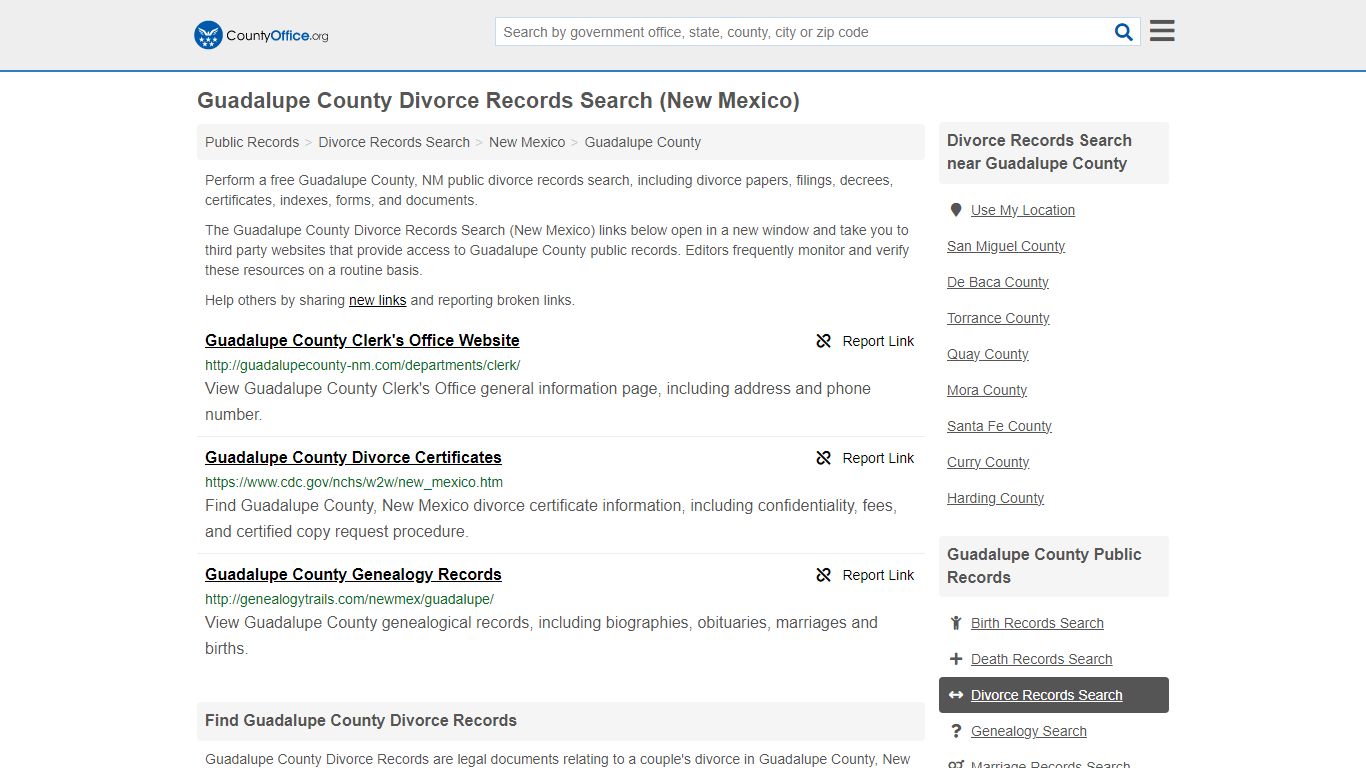
Task: Open Guadalupe County Divorce Certificates
Action: [353, 457]
